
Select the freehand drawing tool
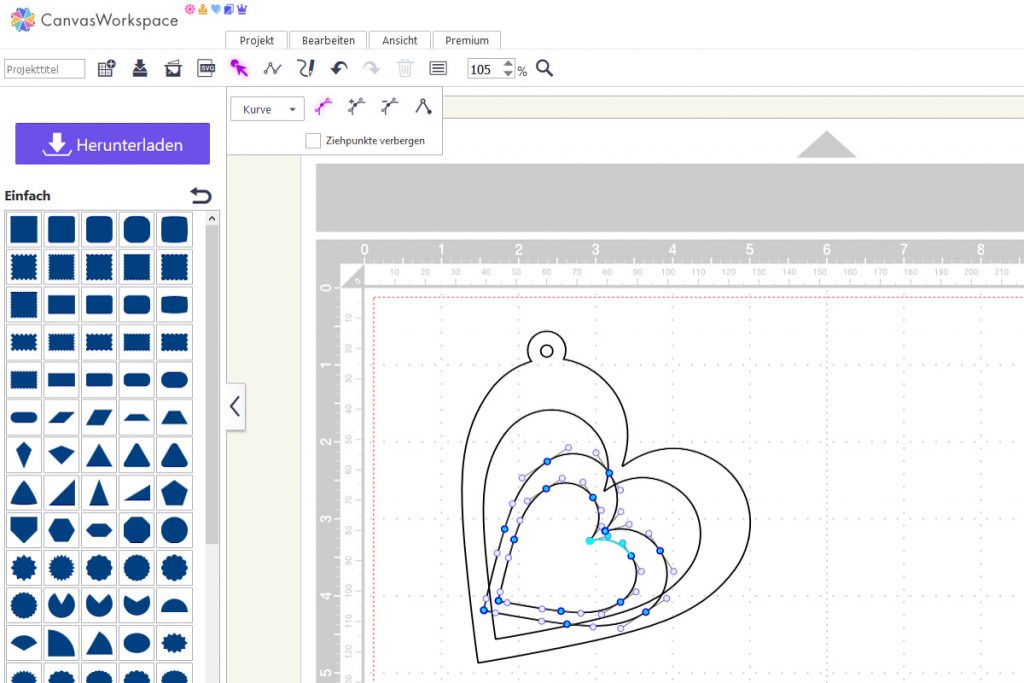click(306, 68)
